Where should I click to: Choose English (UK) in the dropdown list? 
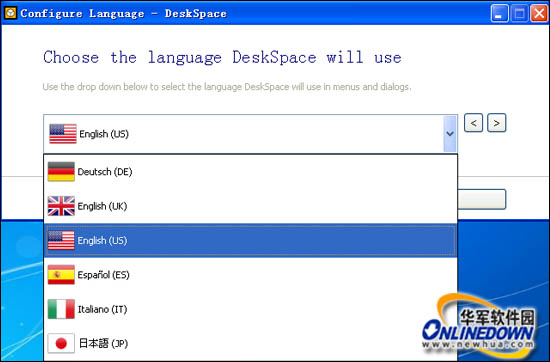(x=250, y=206)
